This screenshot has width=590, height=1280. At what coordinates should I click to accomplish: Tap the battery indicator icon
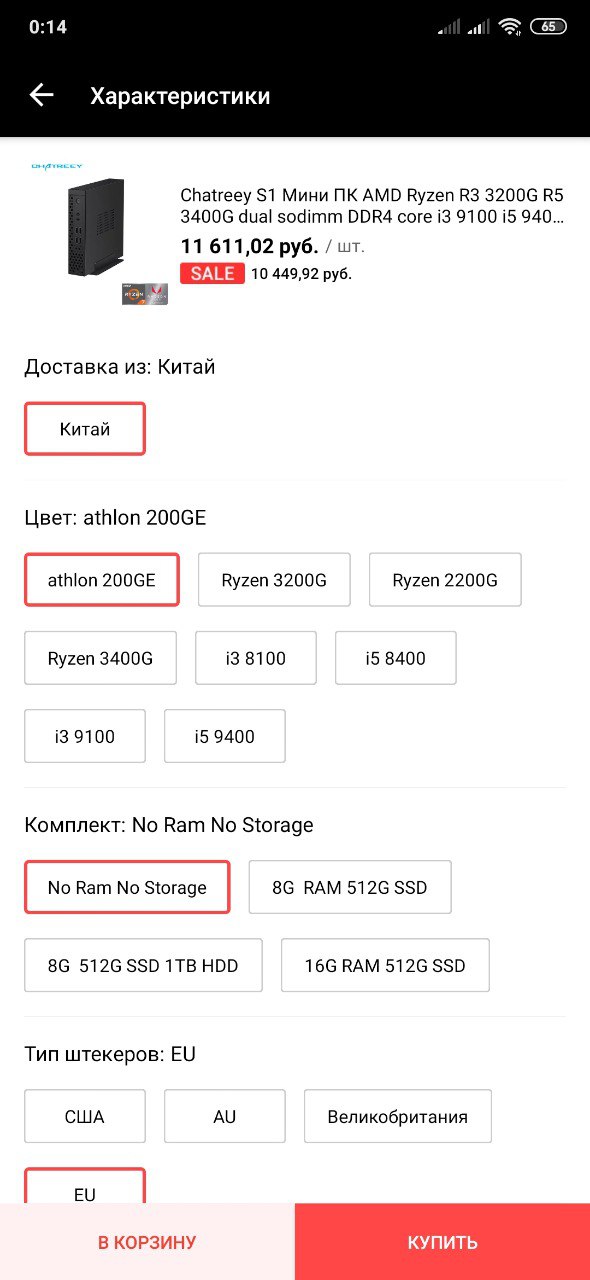click(548, 27)
